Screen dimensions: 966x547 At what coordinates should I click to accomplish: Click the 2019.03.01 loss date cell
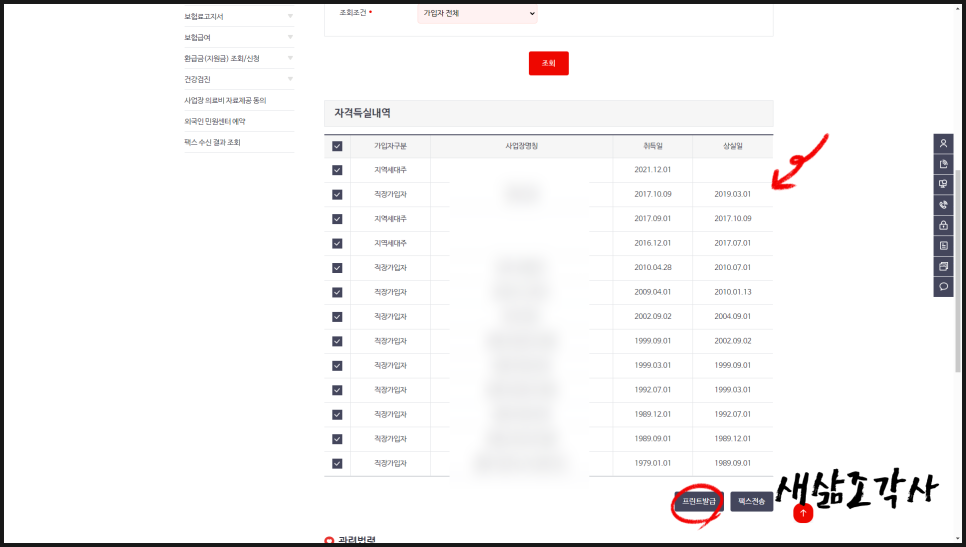(733, 194)
